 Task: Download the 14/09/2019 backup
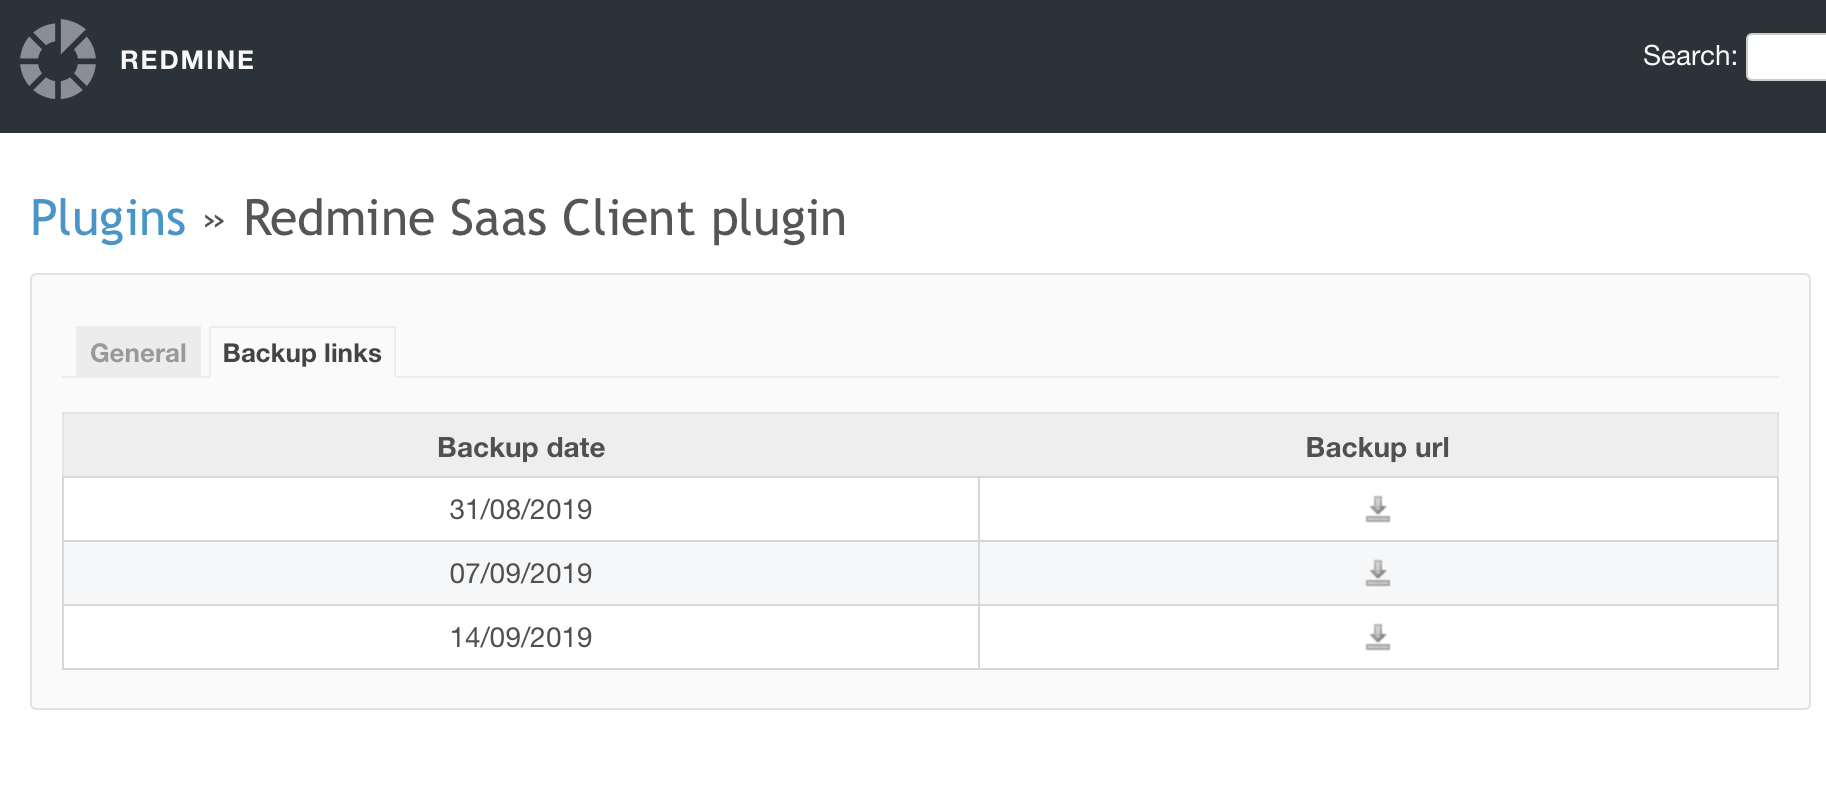(x=1378, y=637)
